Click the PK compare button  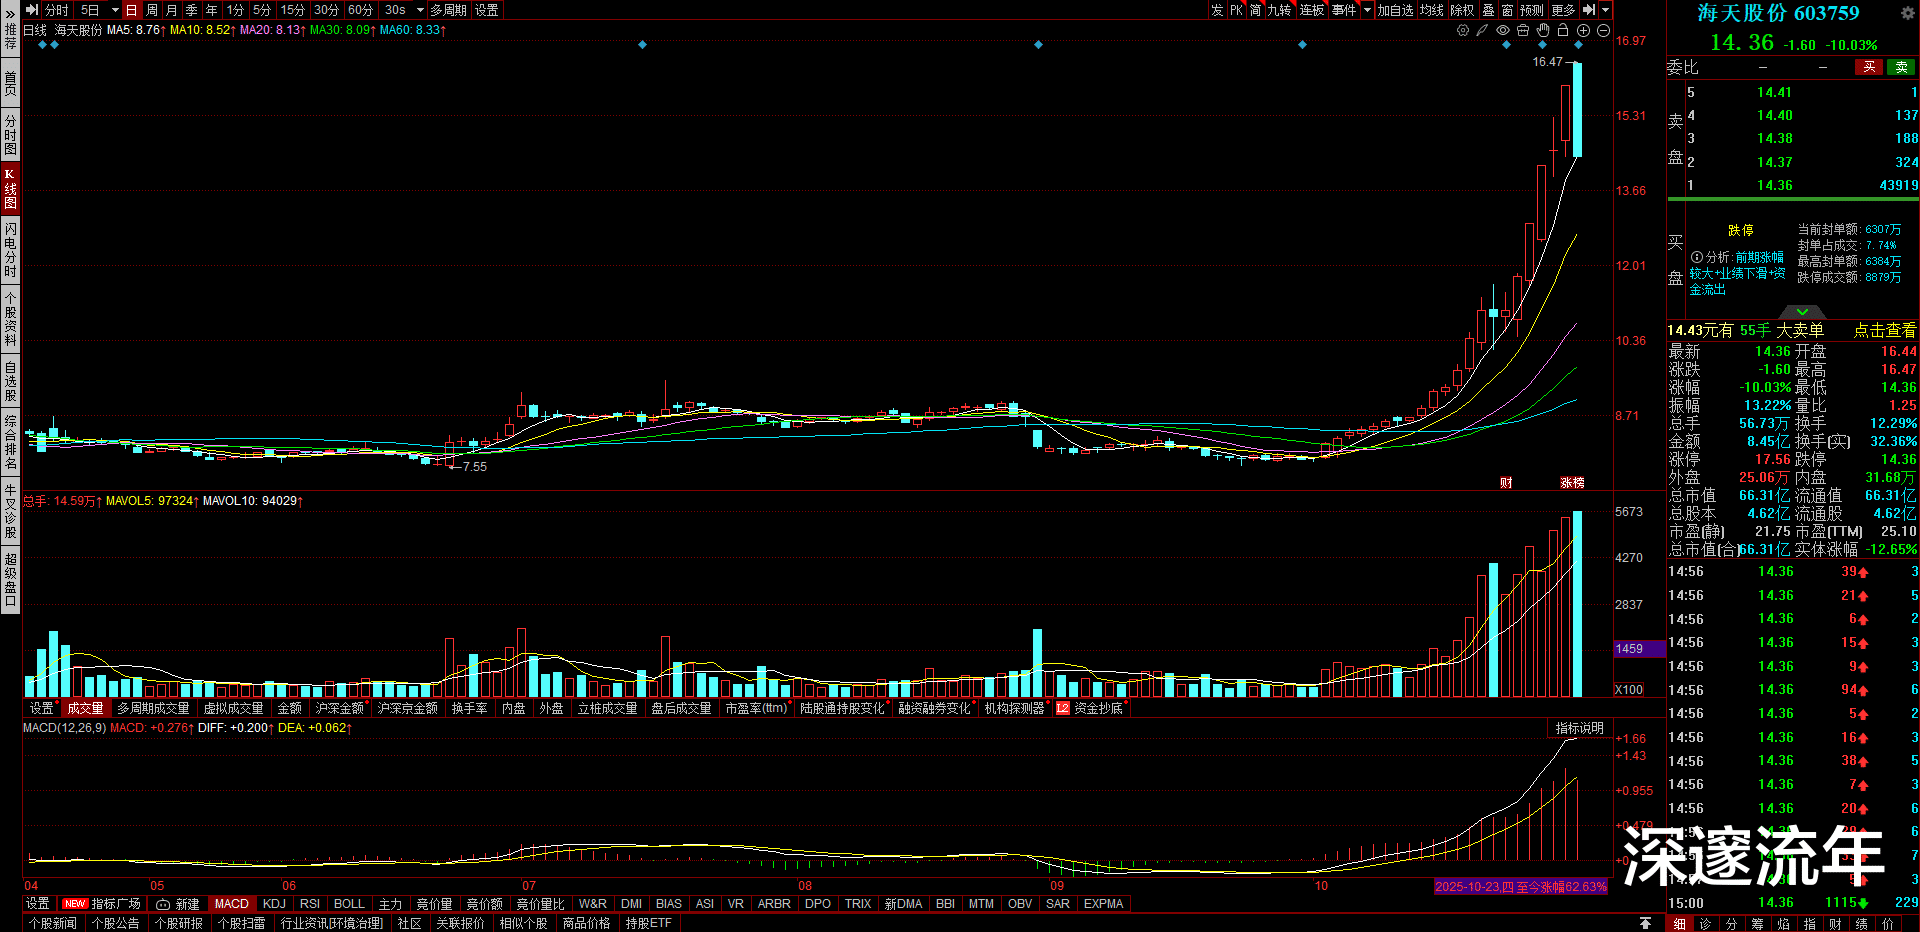click(x=1237, y=10)
